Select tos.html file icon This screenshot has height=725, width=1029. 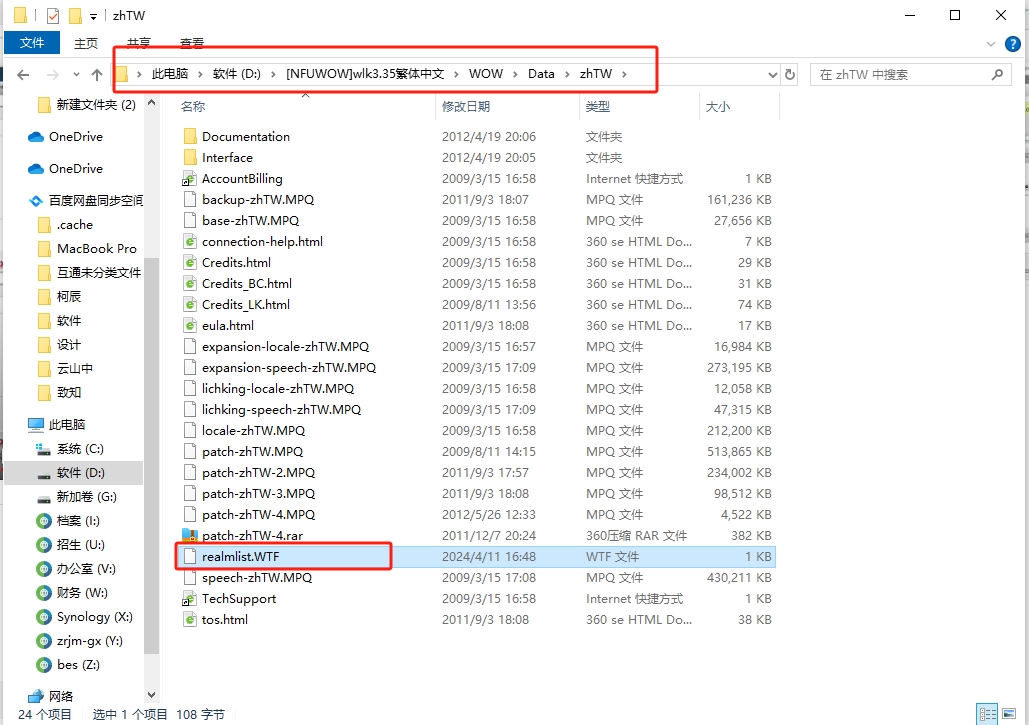190,619
